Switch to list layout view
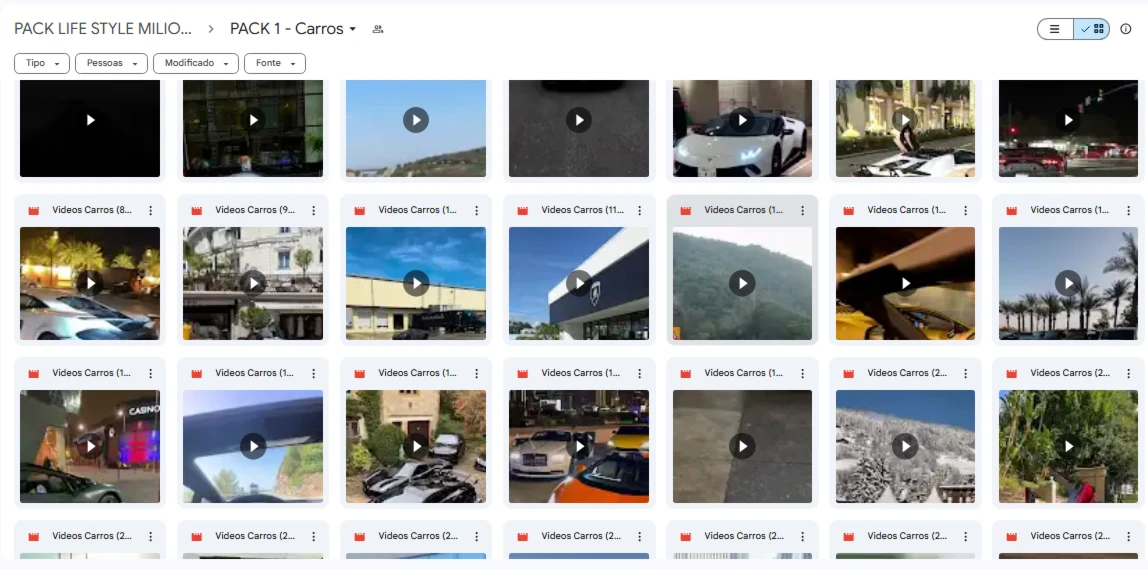This screenshot has height=569, width=1148. [1055, 29]
